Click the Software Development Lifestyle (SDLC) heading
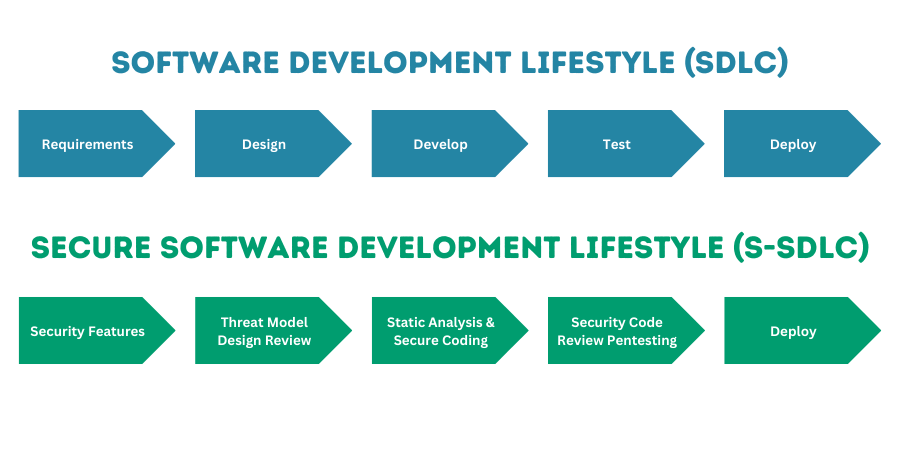This screenshot has width=900, height=450. (450, 62)
